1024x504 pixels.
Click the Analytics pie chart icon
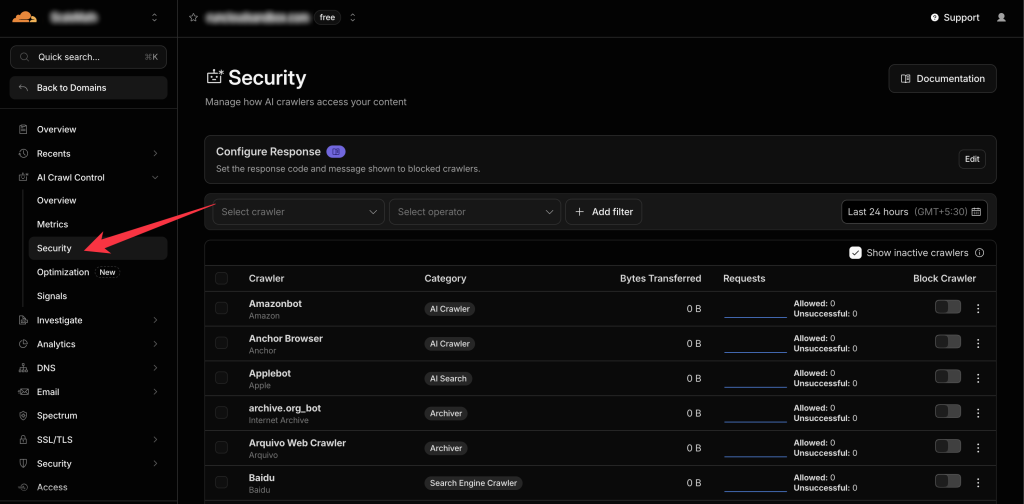point(24,344)
